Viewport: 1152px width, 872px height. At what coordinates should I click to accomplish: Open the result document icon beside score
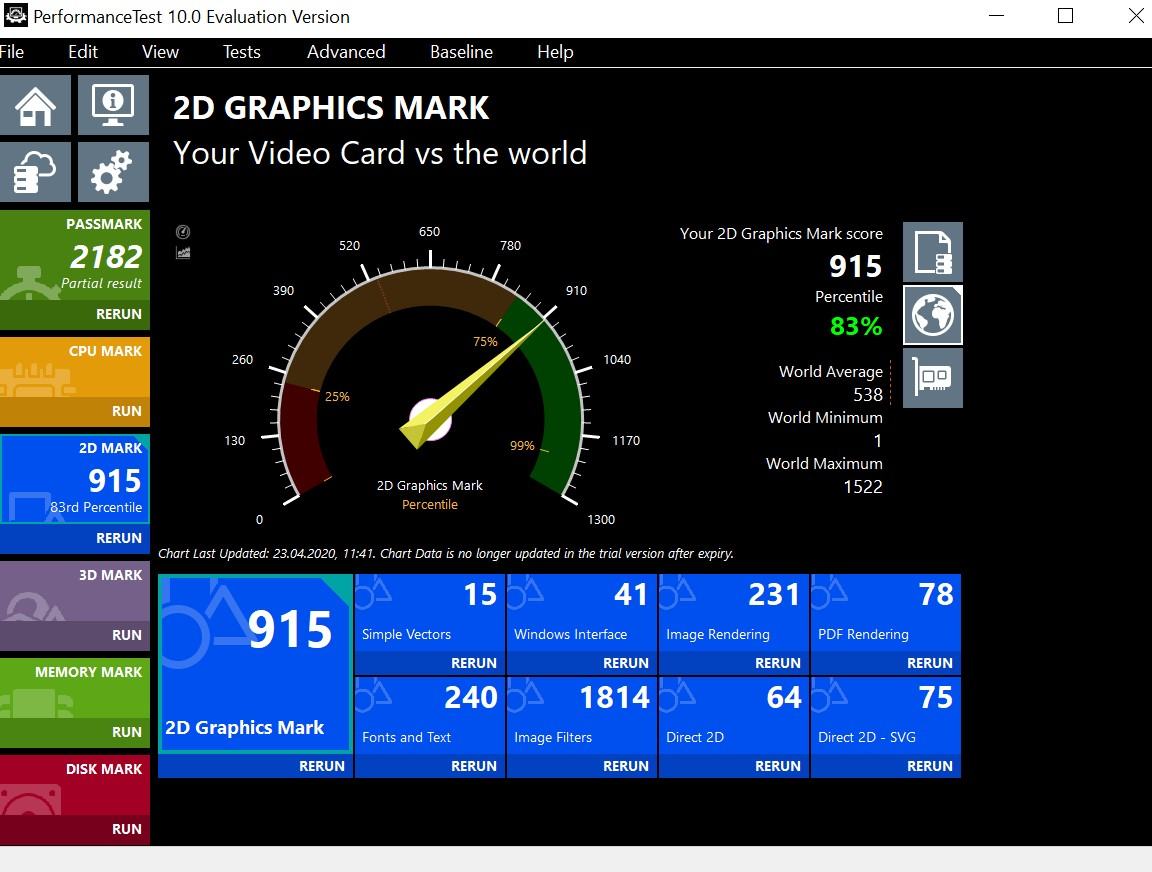coord(932,252)
